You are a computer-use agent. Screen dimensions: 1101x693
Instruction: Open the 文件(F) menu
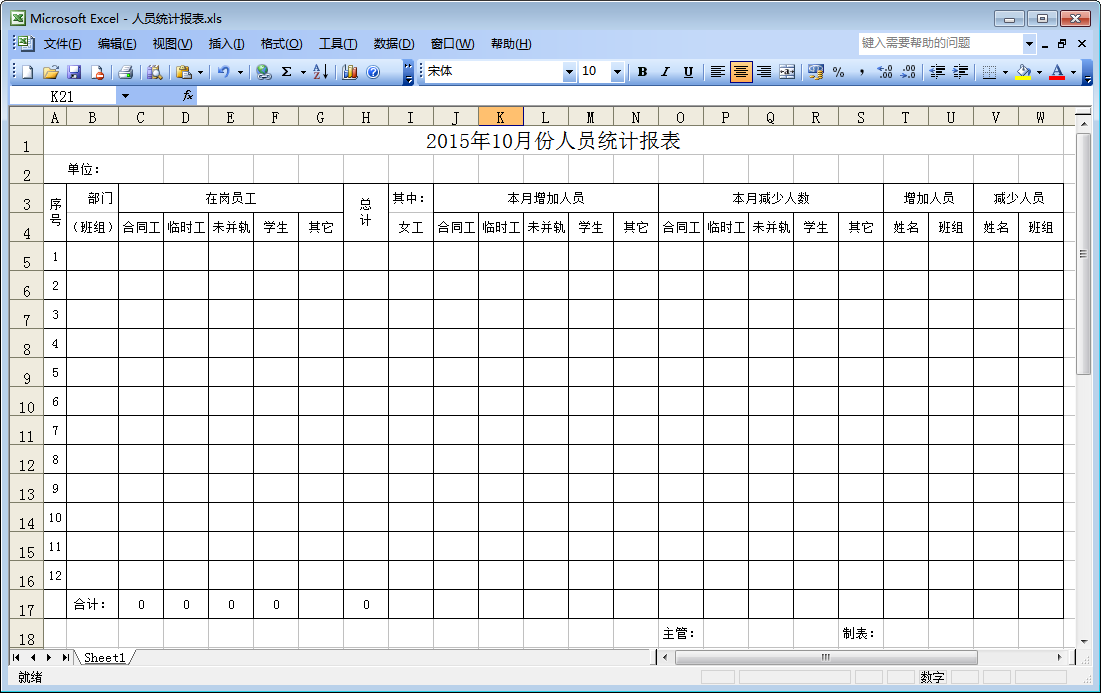[x=62, y=44]
